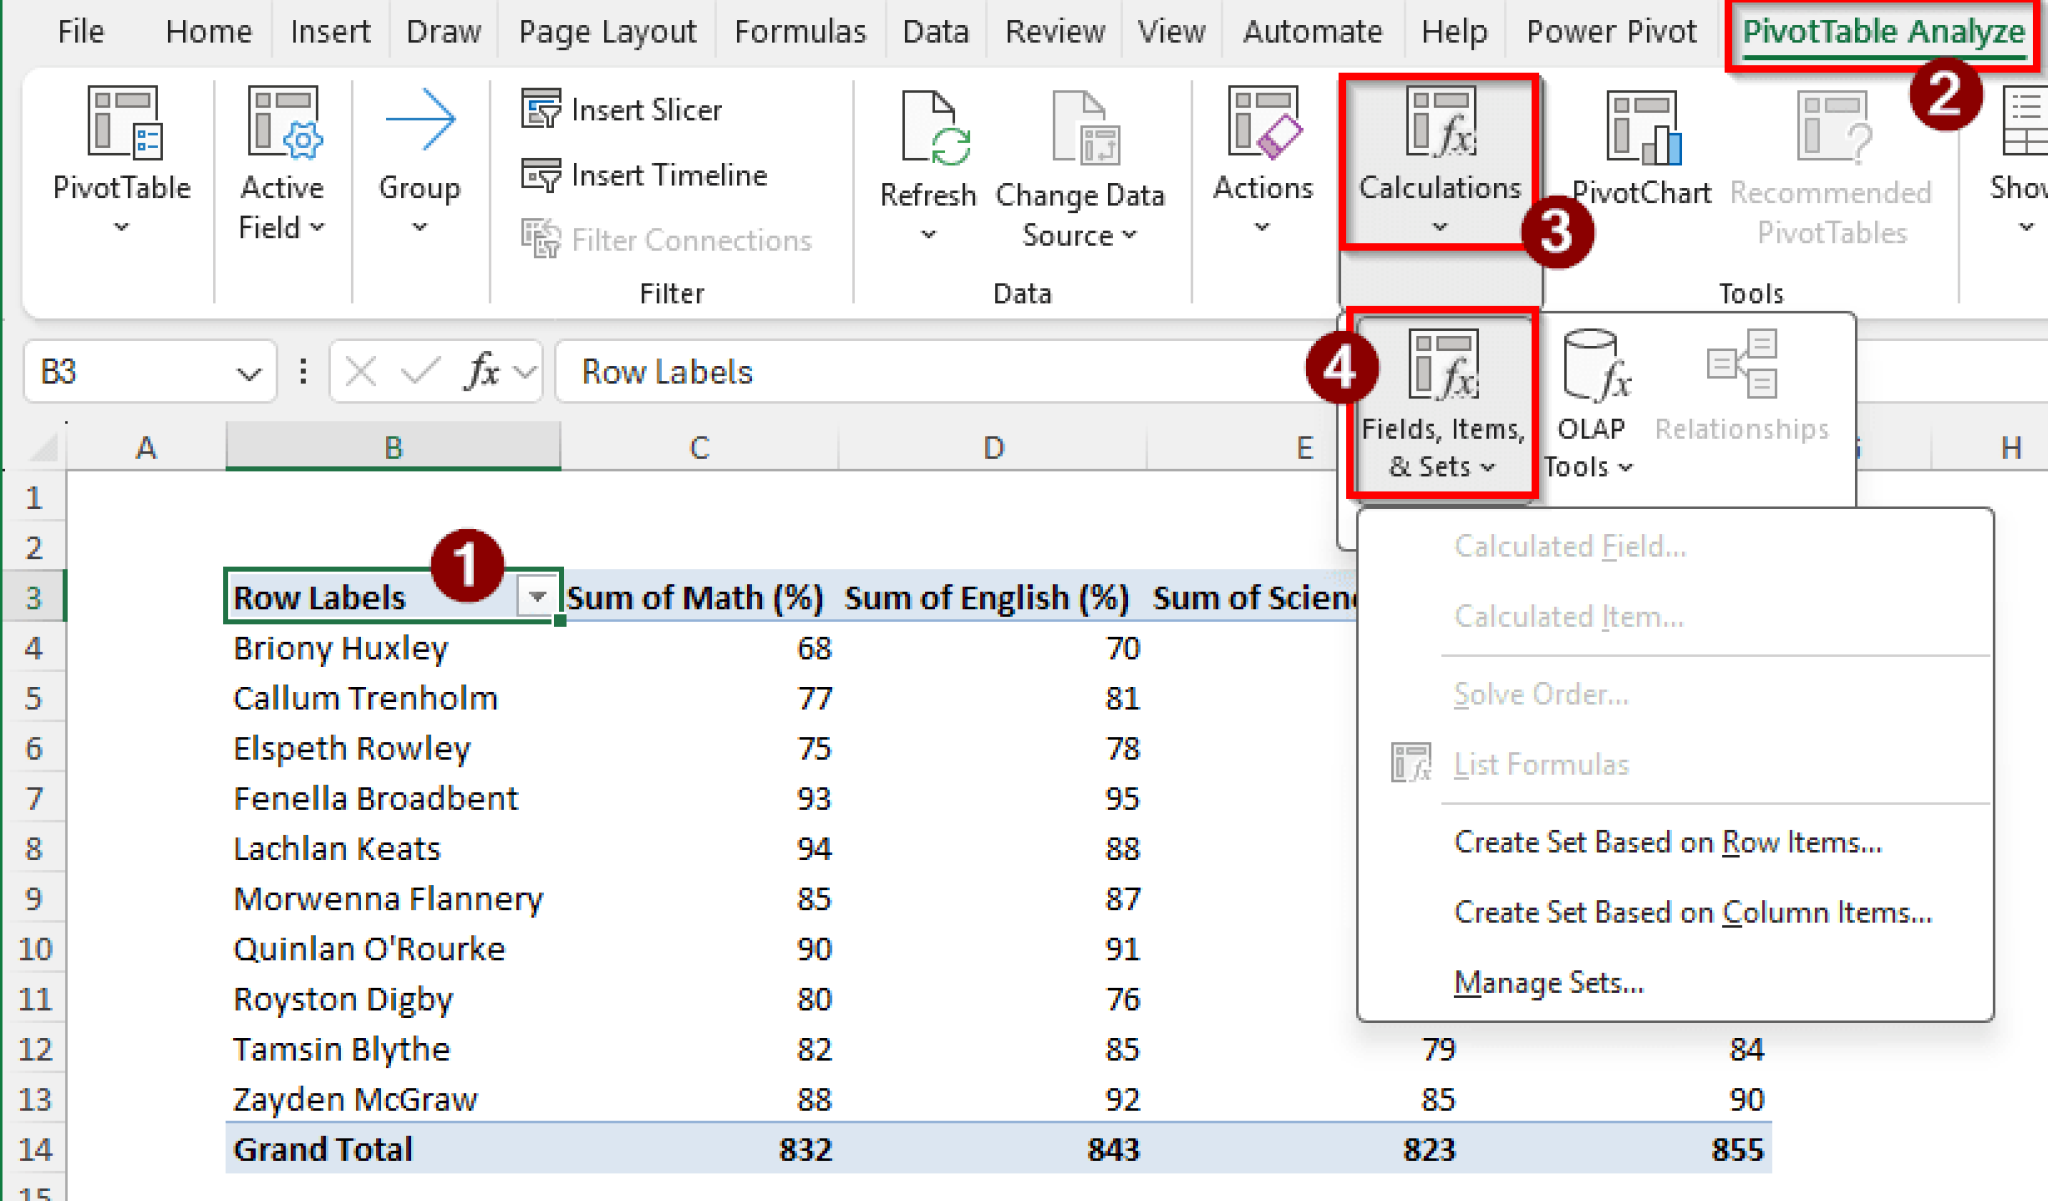Choose Create Set Based on Row Items

point(1667,841)
